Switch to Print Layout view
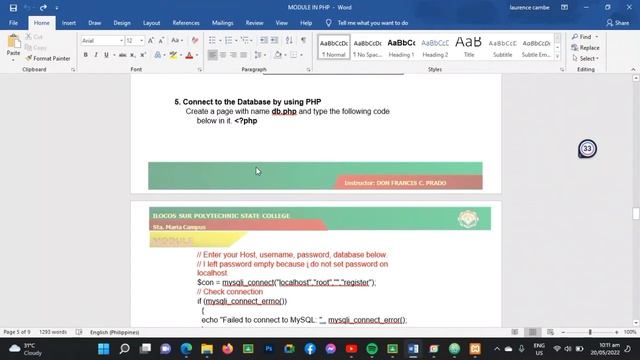Screen dimensions: 640x360 coord(533,332)
